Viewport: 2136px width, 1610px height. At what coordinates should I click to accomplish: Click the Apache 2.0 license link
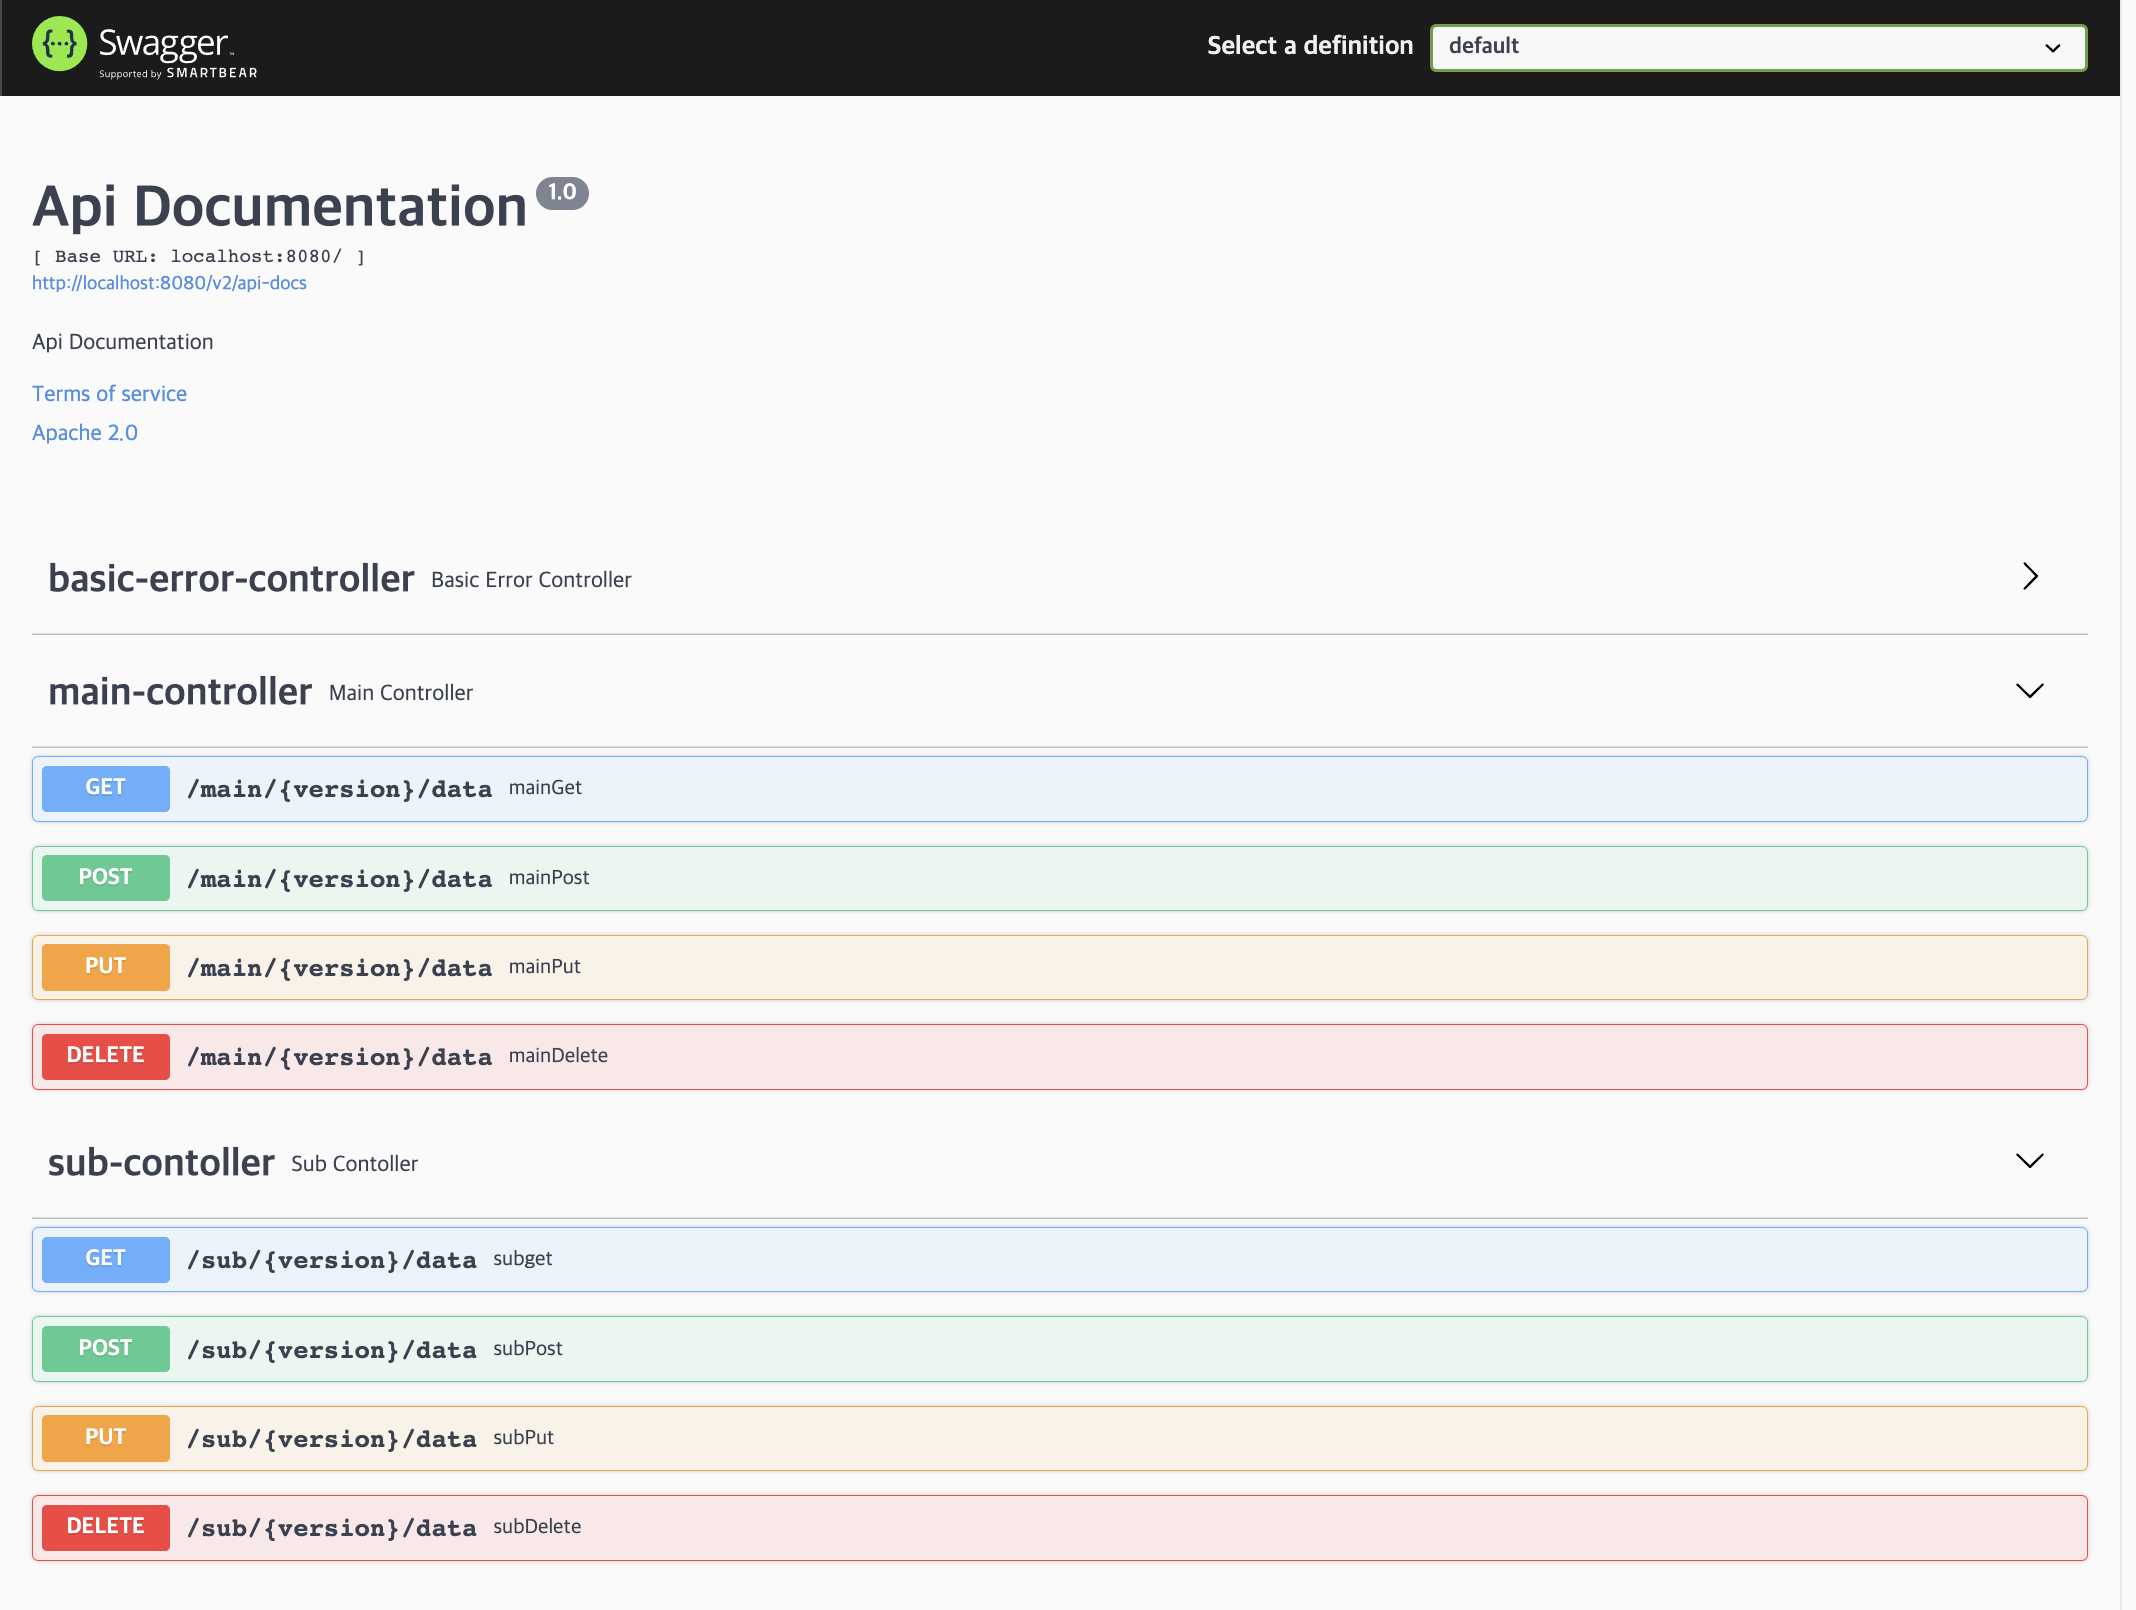click(x=85, y=433)
